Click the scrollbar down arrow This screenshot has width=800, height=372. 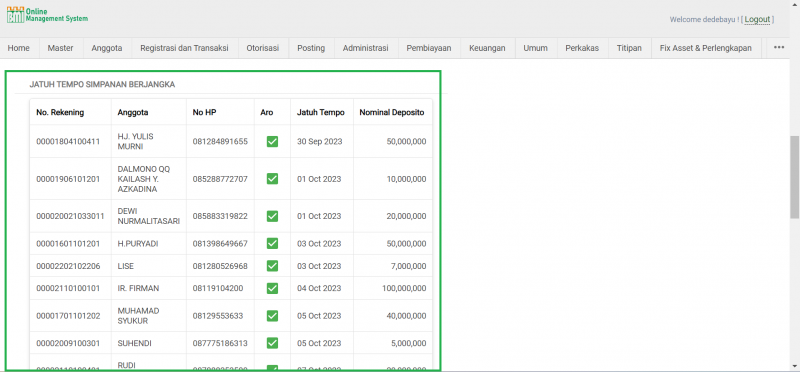(x=794, y=366)
